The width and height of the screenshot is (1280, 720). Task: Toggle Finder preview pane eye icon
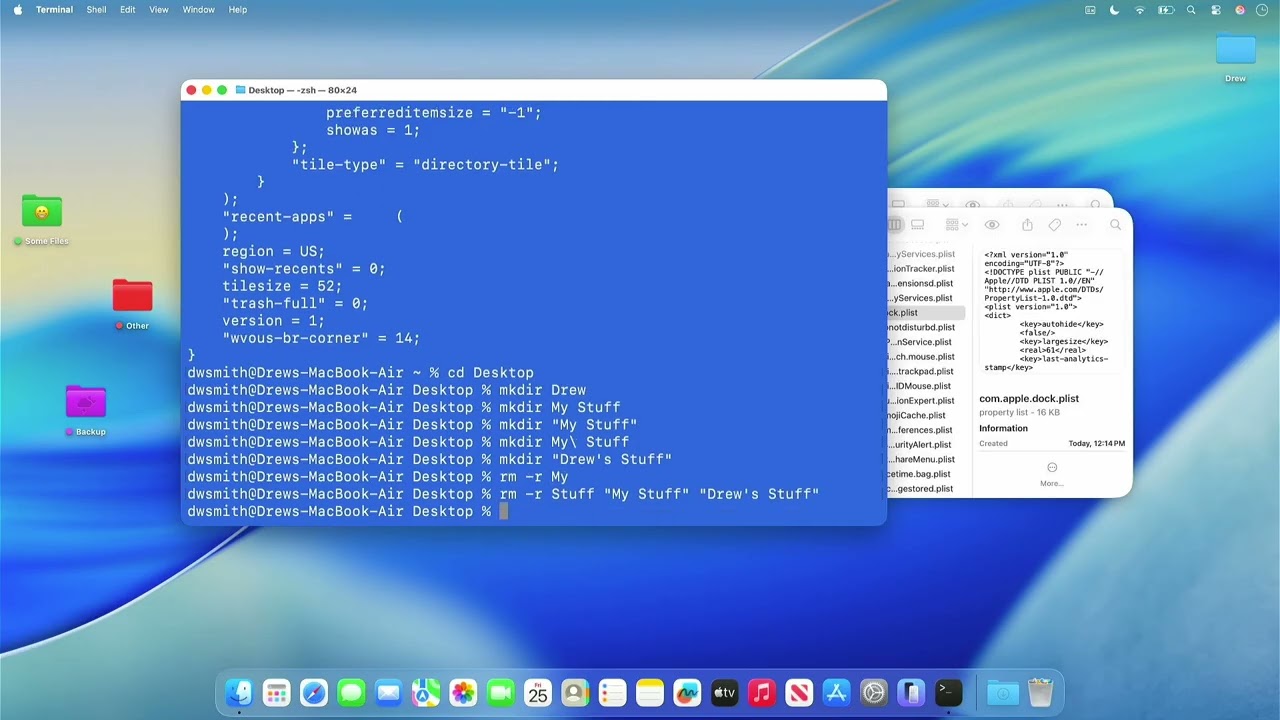(x=992, y=225)
